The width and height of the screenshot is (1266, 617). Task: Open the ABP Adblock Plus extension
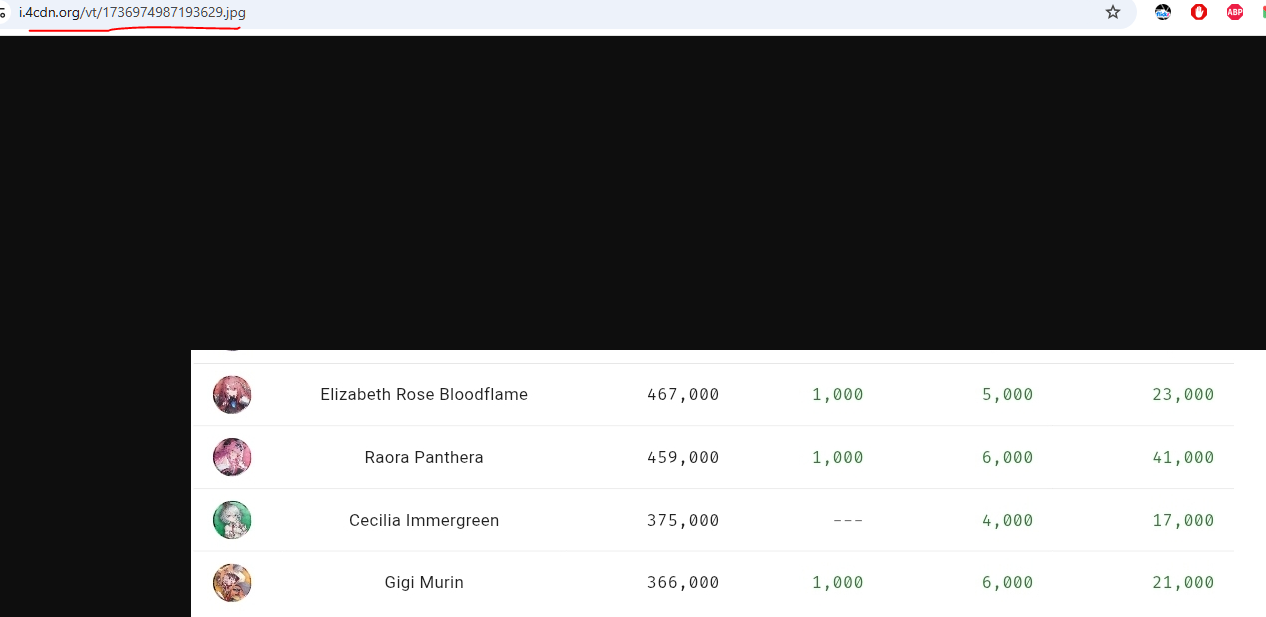point(1235,12)
